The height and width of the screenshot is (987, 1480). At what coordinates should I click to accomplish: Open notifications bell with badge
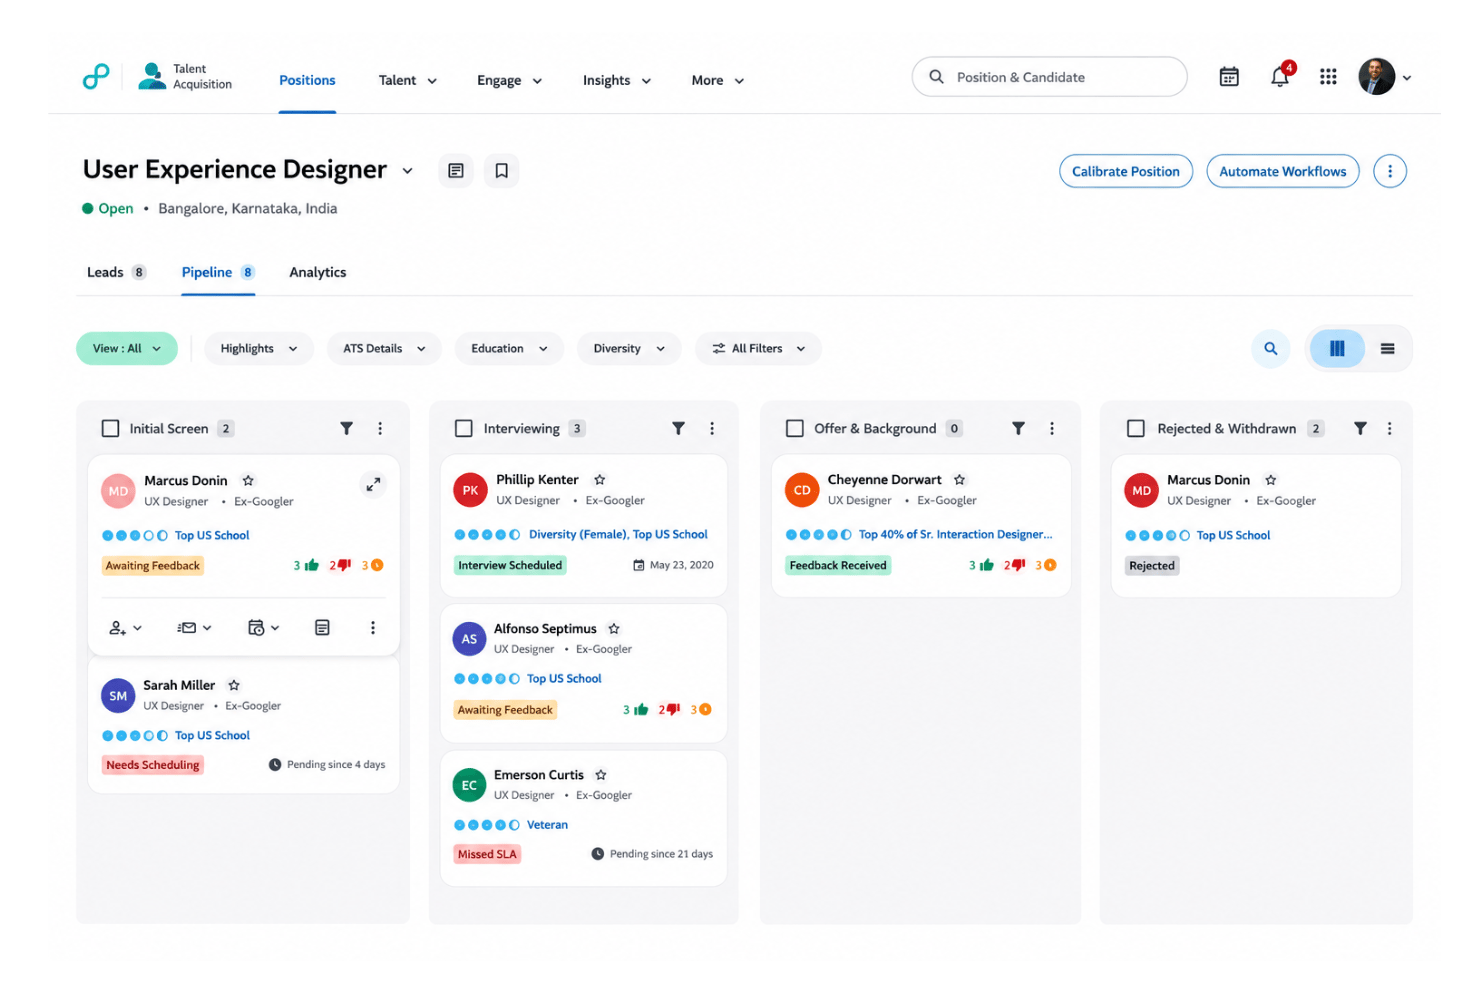1281,76
